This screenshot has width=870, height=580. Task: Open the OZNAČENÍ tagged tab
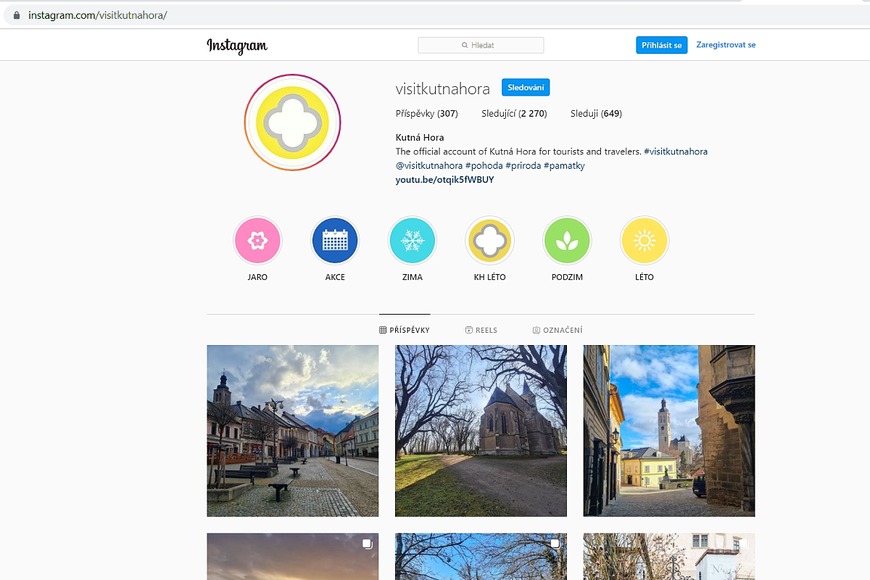coord(557,330)
